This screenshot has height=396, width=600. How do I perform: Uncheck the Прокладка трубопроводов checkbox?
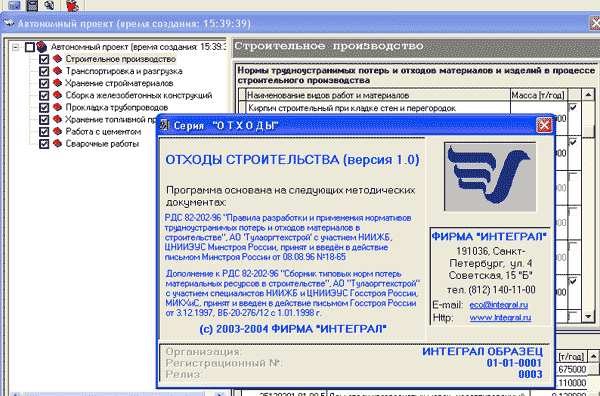(44, 108)
